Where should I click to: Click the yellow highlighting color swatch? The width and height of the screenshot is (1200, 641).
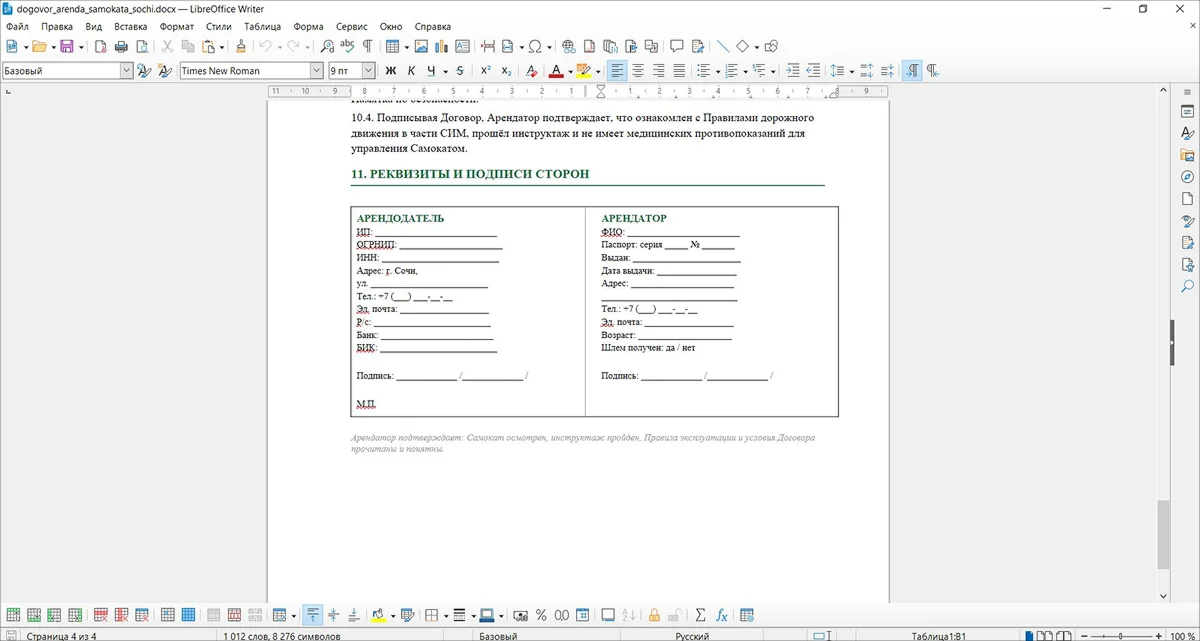tap(583, 71)
